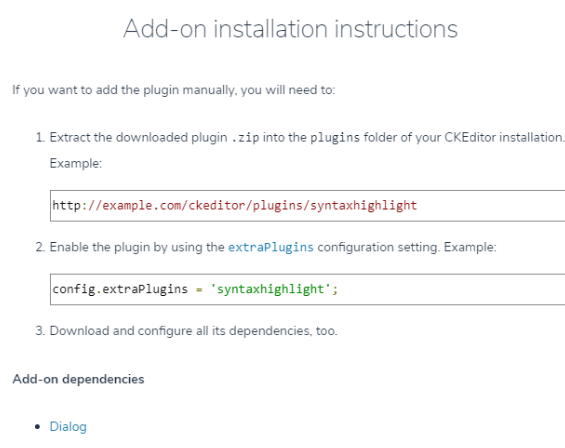Click the 'Add-on dependencies' heading
Screen dimensions: 565x448
click(x=79, y=379)
